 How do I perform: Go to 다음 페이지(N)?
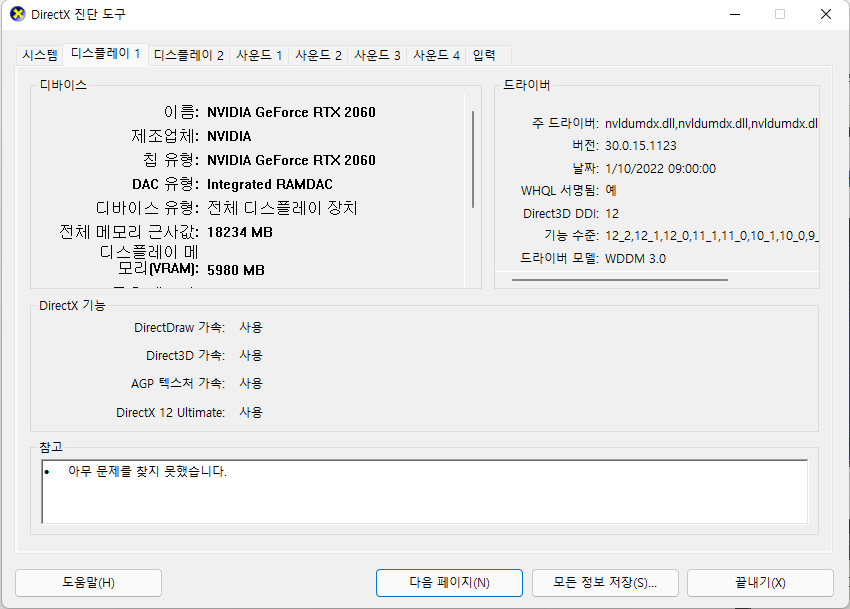click(449, 583)
